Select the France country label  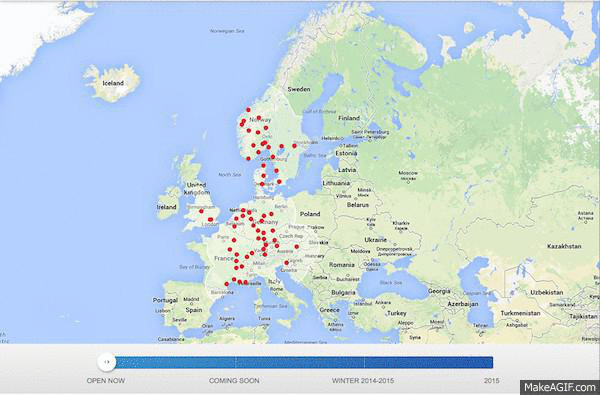(x=224, y=259)
